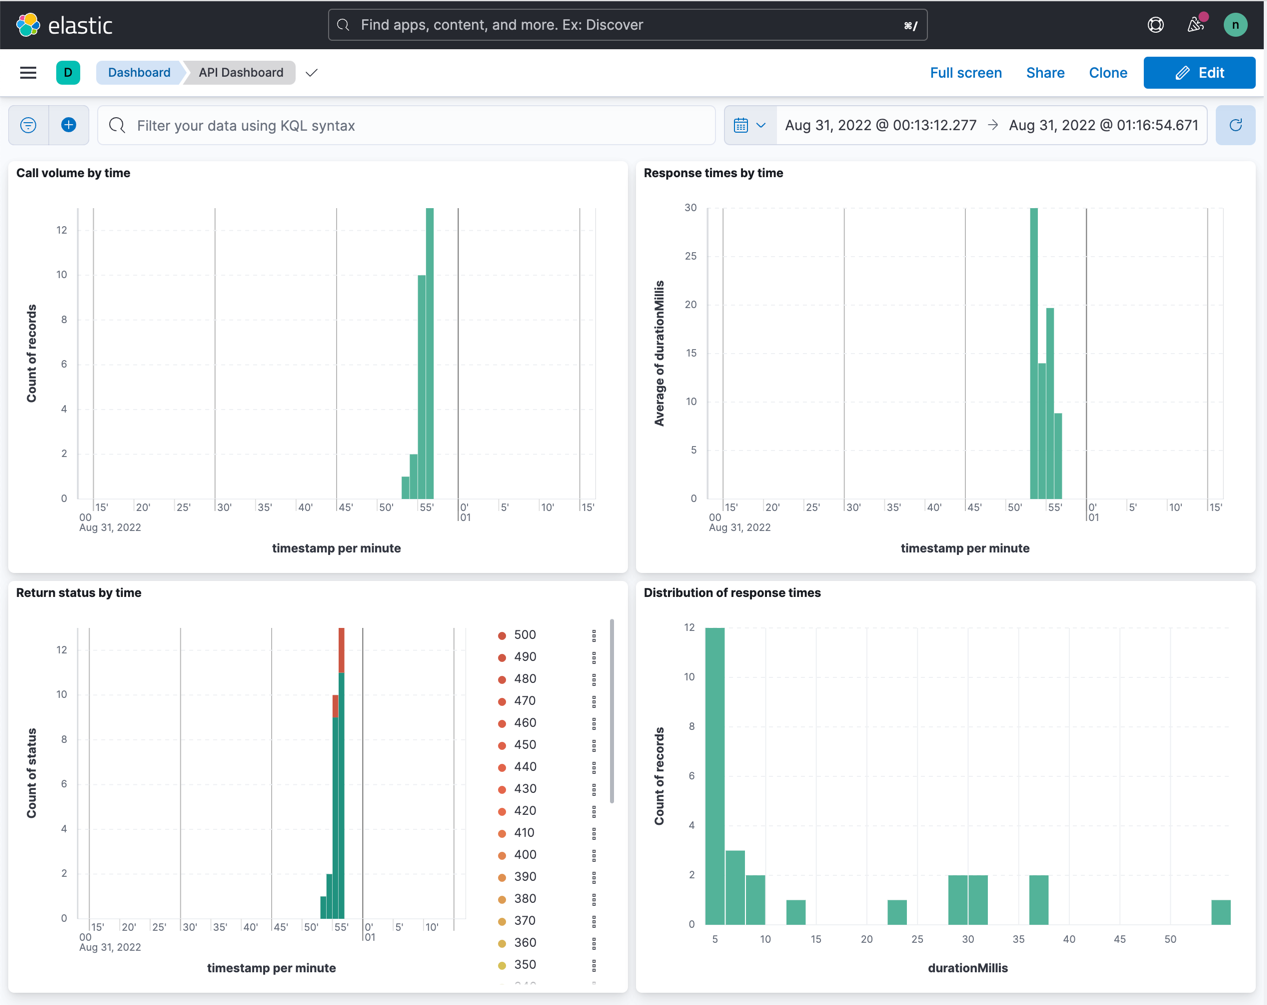1267x1005 pixels.
Task: Focus the KQL filter query input
Action: [x=406, y=125]
